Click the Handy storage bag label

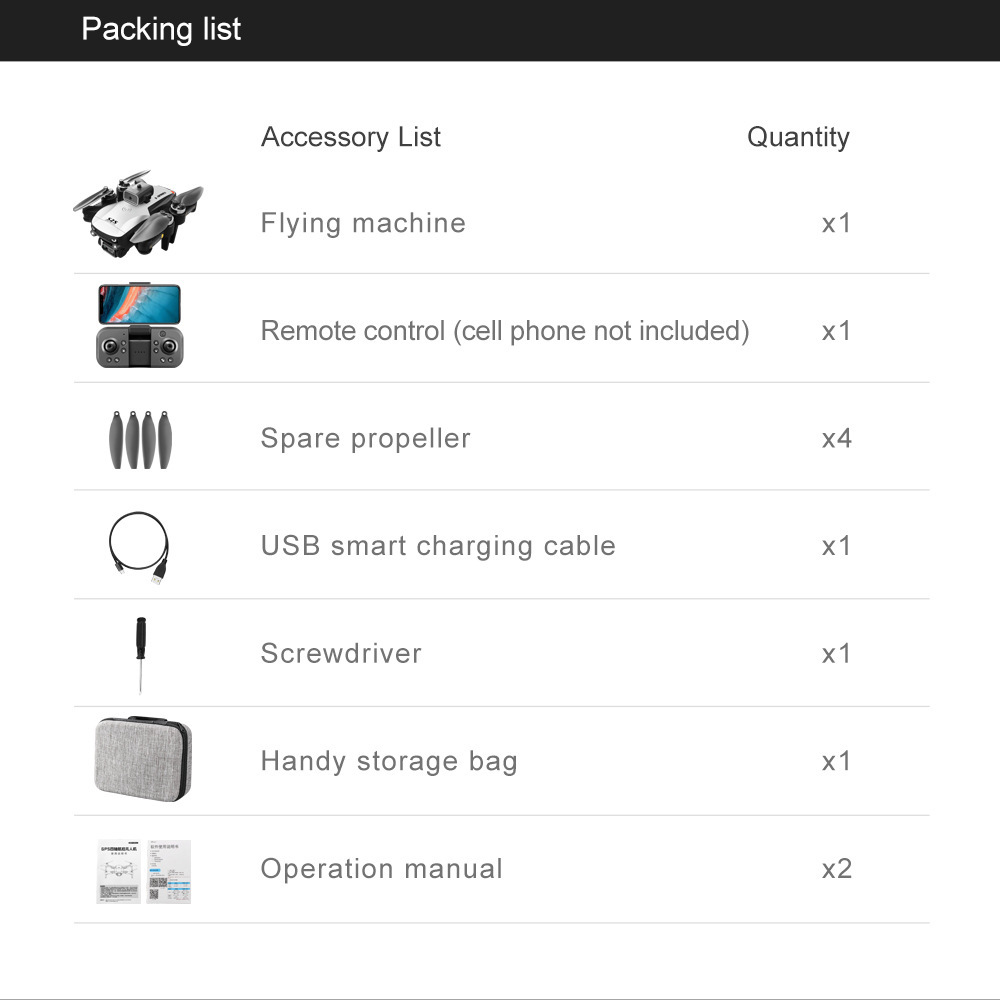(389, 761)
